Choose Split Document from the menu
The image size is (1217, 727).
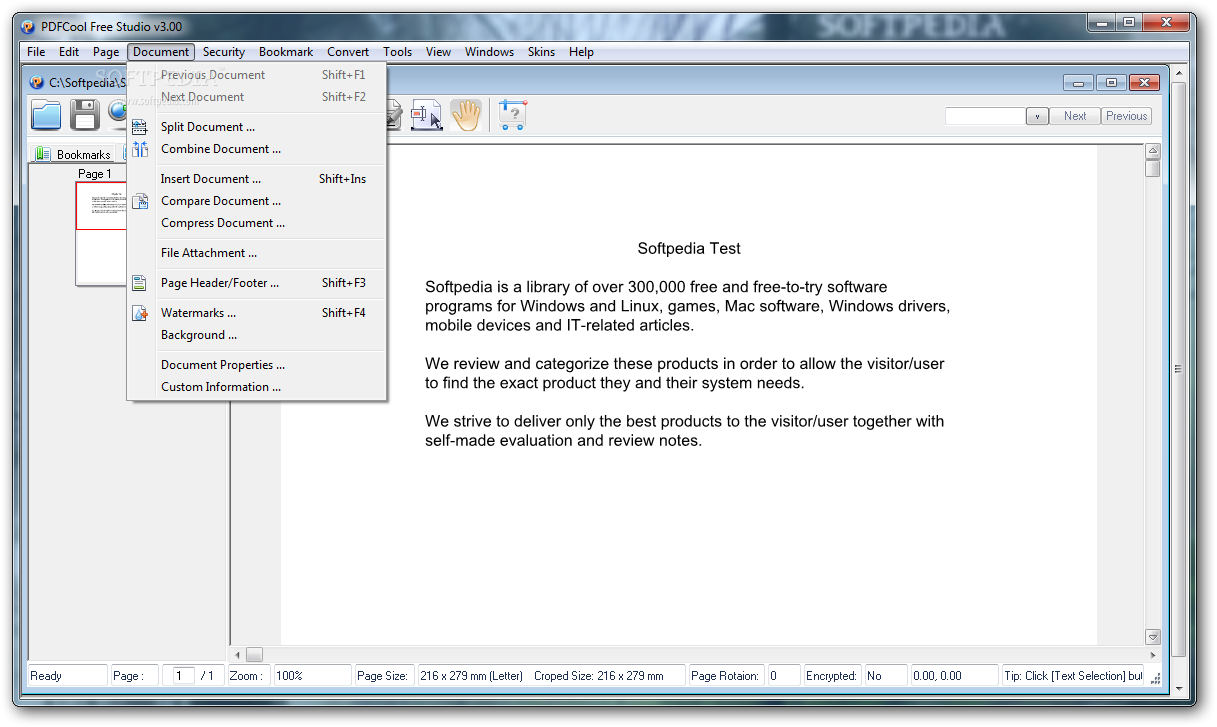(257, 127)
